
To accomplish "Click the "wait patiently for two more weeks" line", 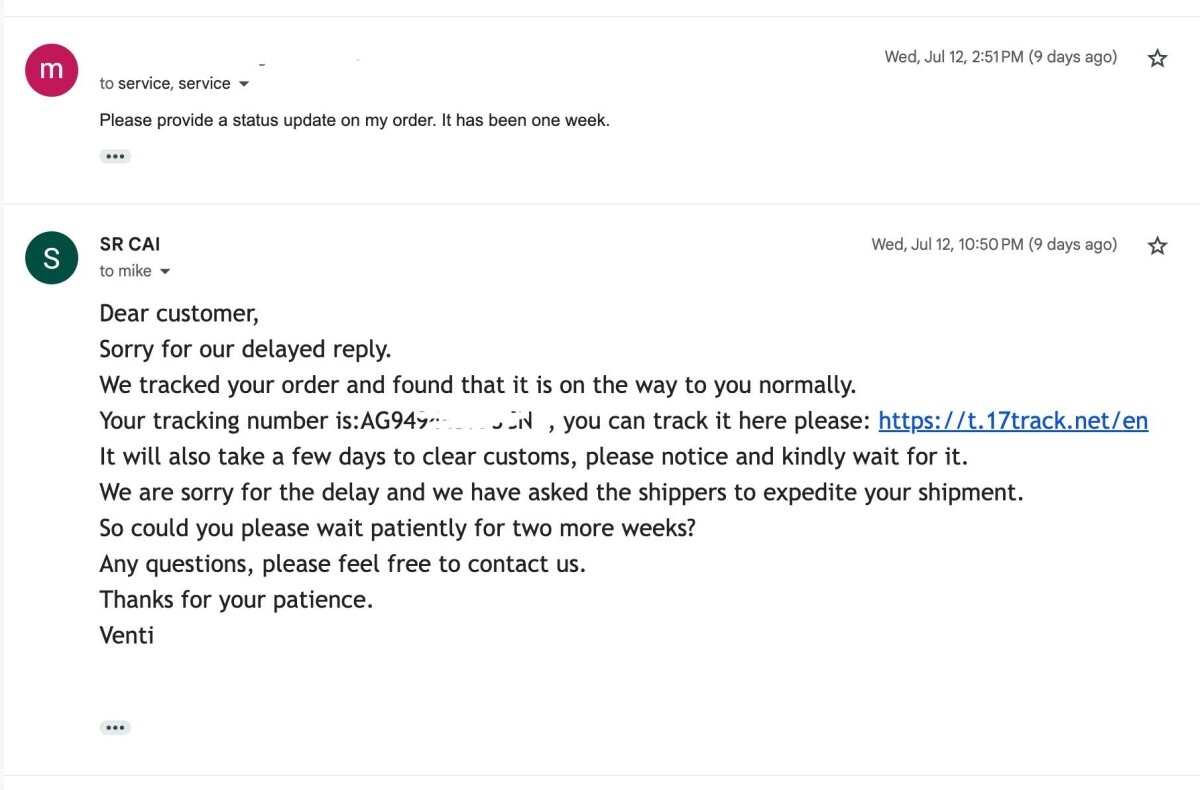I will (x=397, y=528).
